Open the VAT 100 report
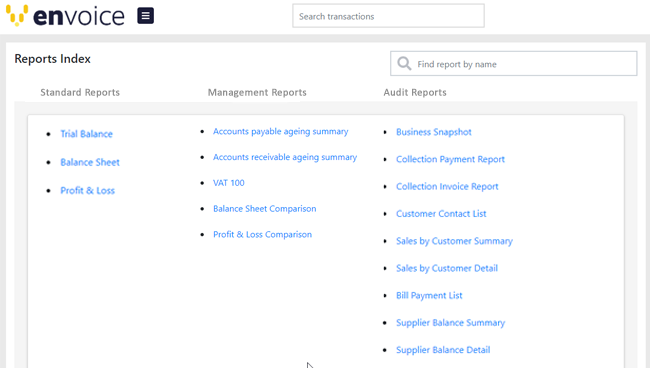The image size is (655, 370). [228, 183]
